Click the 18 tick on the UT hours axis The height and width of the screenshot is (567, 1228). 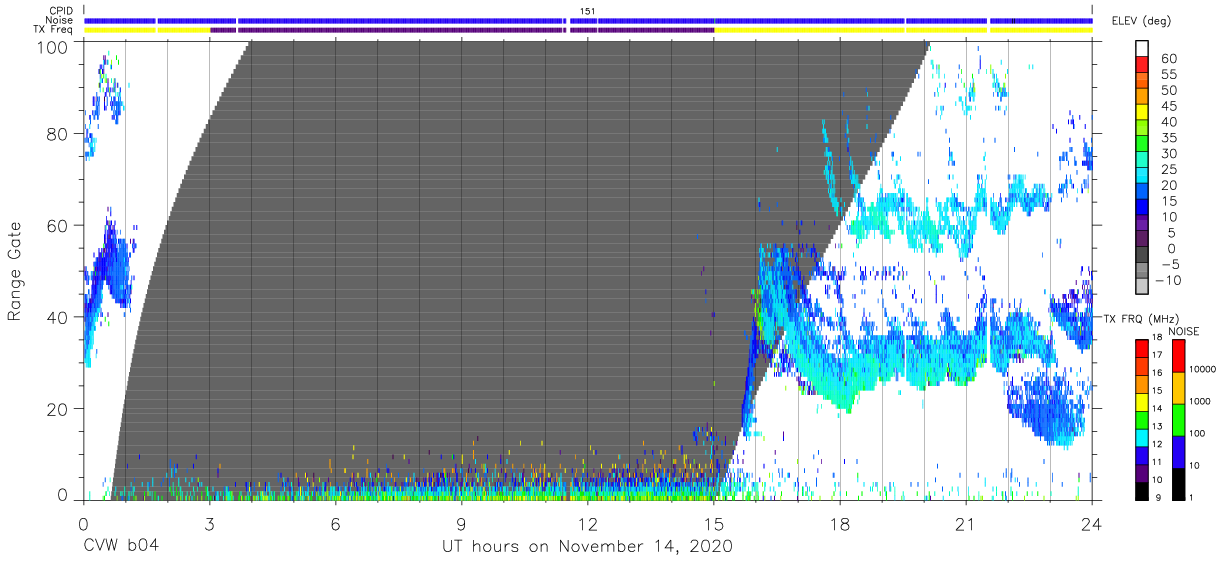tap(840, 524)
